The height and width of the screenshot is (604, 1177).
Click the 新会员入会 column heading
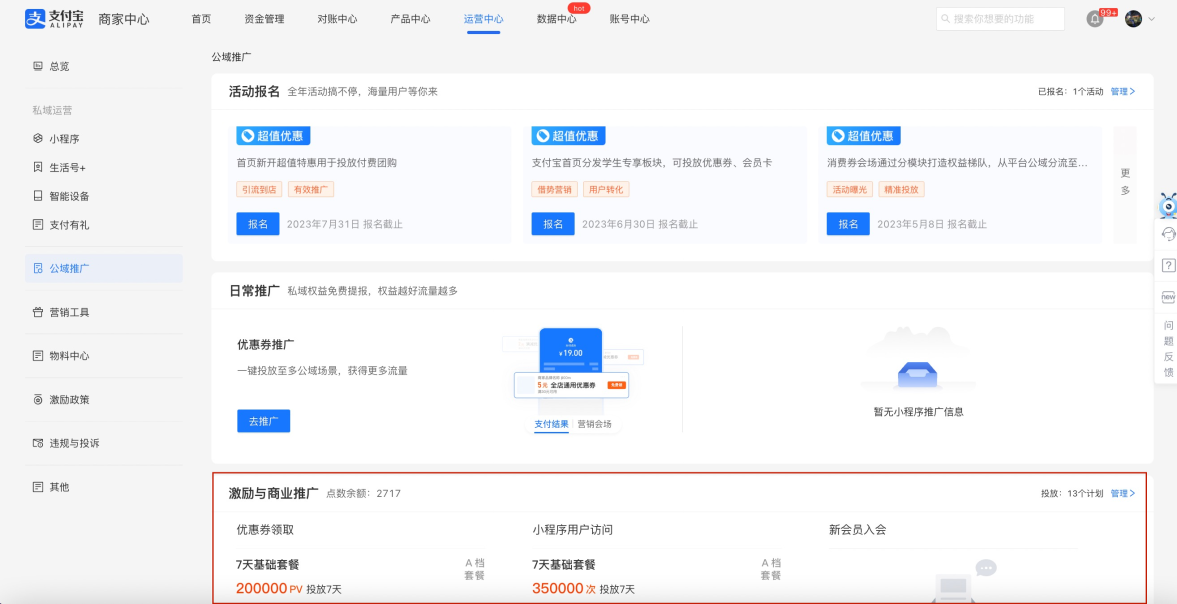coord(858,530)
